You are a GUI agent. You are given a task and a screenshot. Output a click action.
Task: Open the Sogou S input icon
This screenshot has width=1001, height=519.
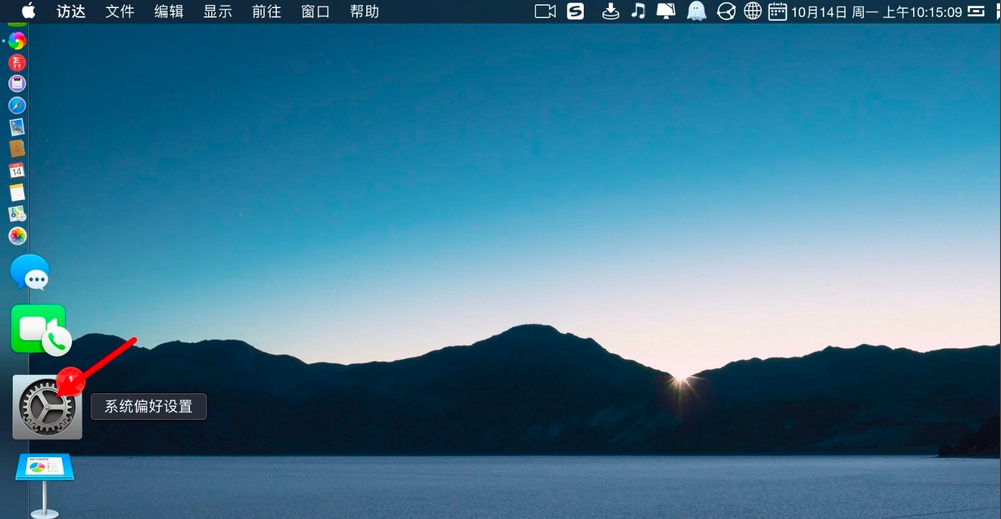click(576, 11)
